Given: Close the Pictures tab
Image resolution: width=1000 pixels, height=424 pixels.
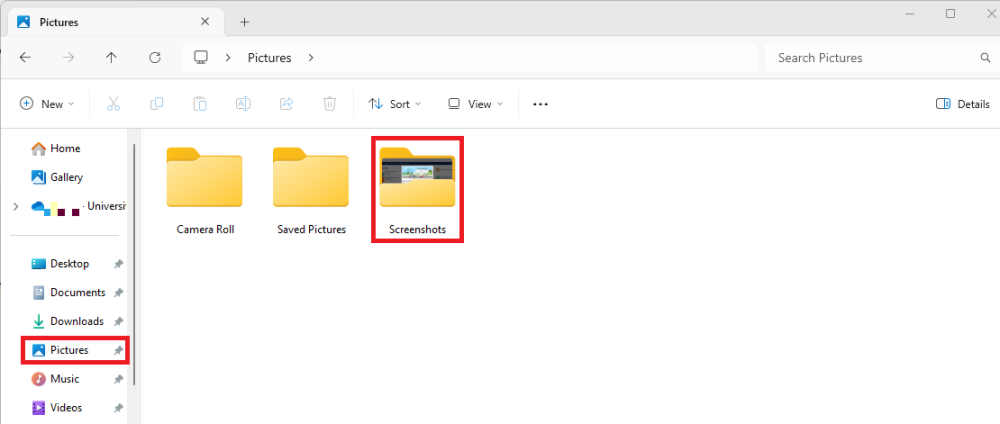Looking at the screenshot, I should (205, 22).
